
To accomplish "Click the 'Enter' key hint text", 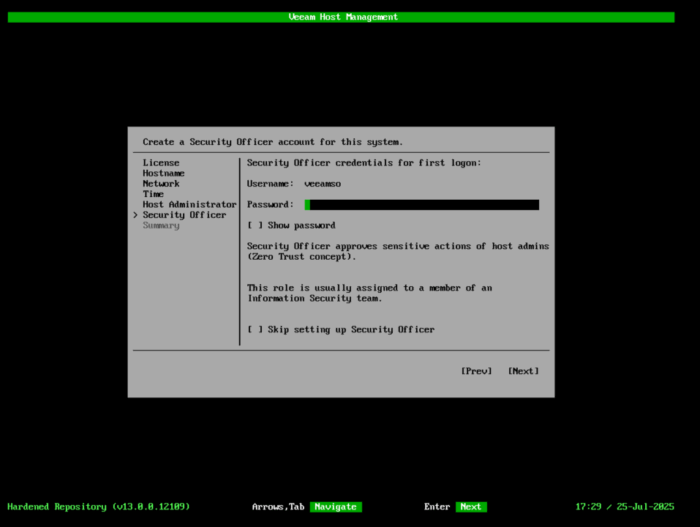I will [x=437, y=507].
